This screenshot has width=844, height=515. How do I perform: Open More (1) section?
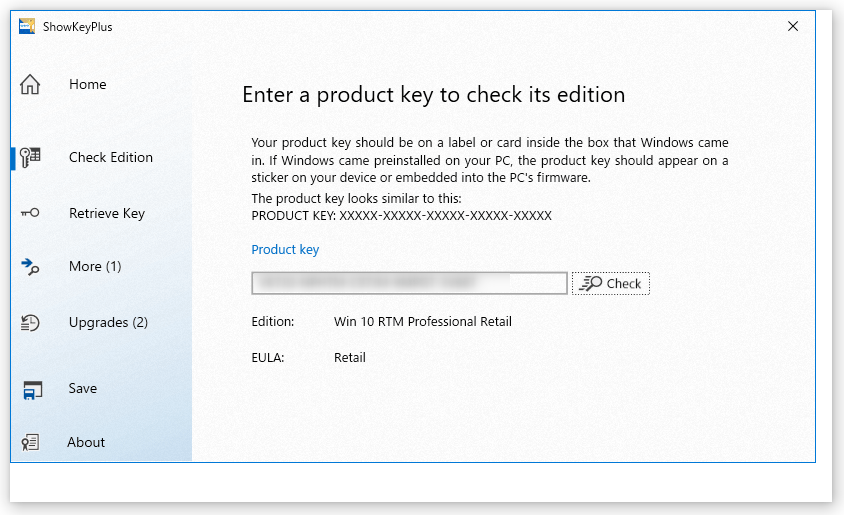click(x=95, y=266)
